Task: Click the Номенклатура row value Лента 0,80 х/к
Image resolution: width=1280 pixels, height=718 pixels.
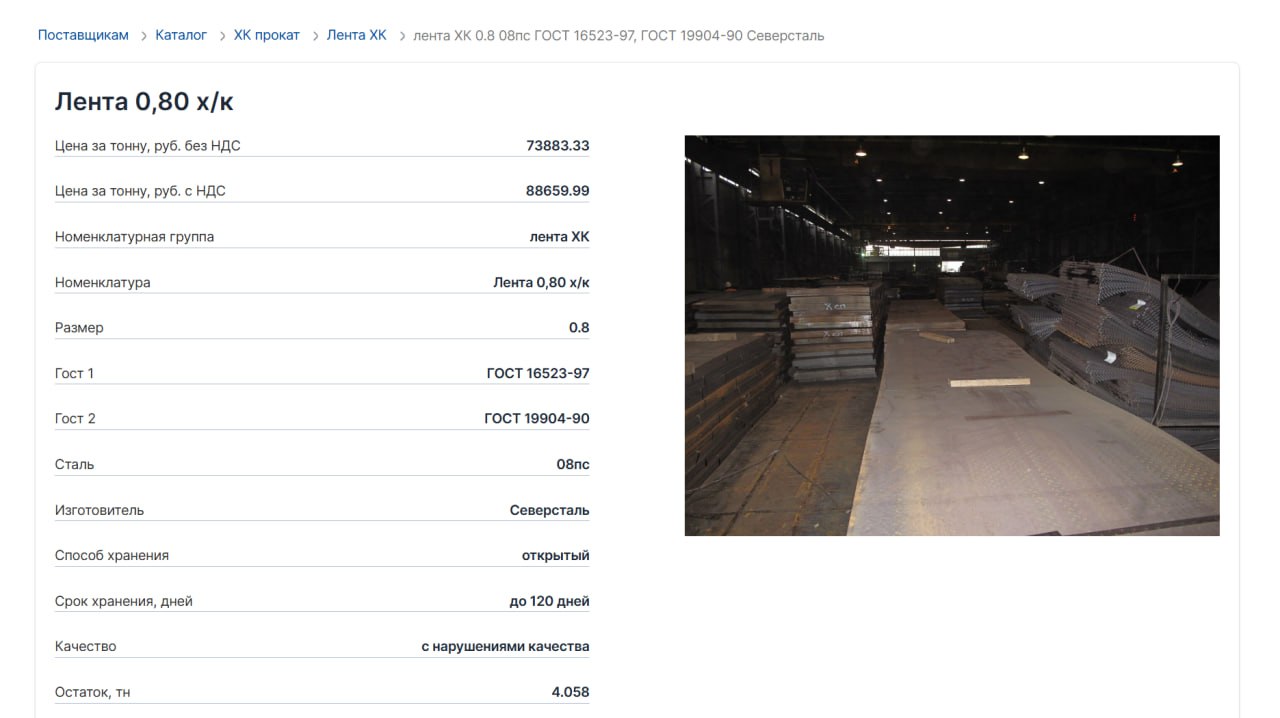Action: tap(542, 283)
